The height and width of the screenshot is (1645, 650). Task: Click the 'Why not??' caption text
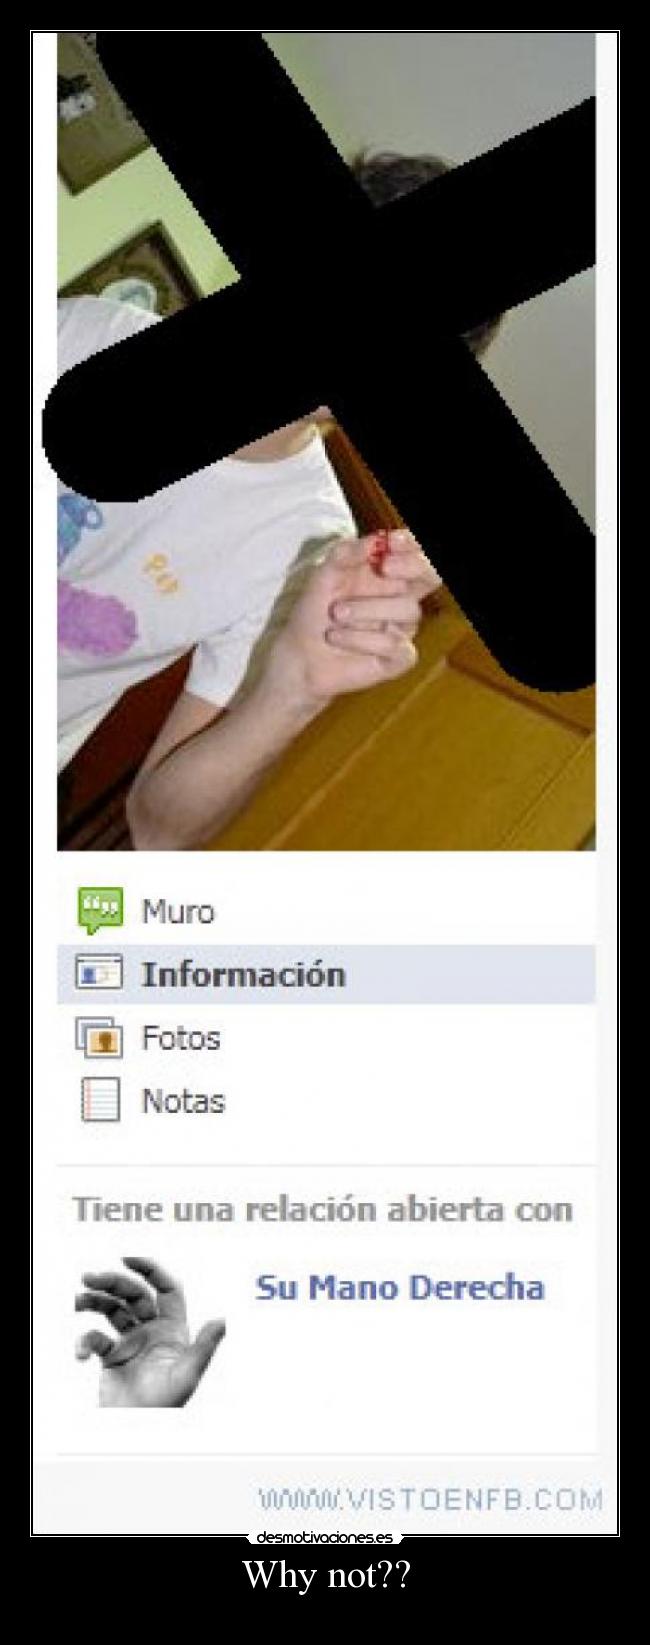click(326, 1578)
